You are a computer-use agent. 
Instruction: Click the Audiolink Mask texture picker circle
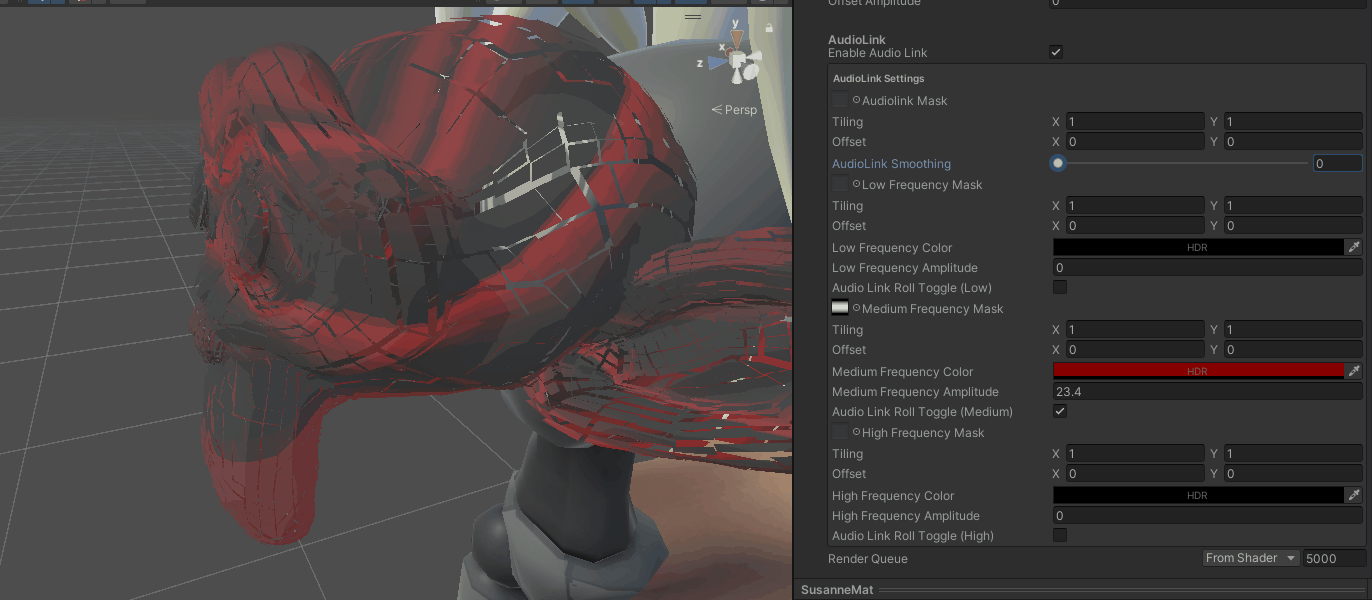coord(856,100)
